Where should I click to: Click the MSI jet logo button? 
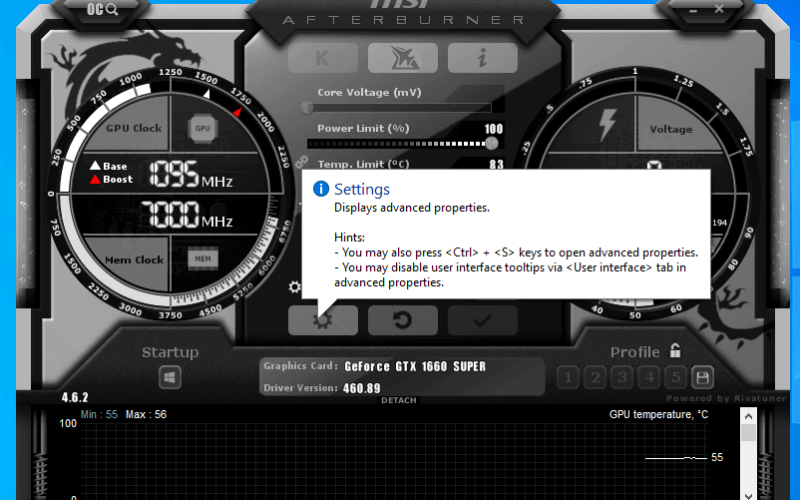coord(403,58)
